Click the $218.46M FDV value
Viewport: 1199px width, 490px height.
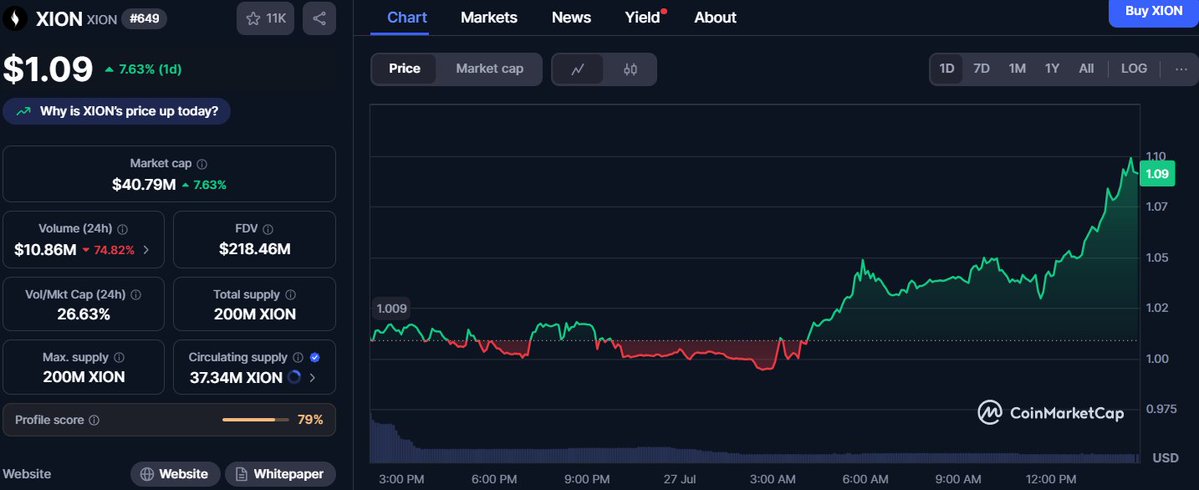pyautogui.click(x=255, y=249)
